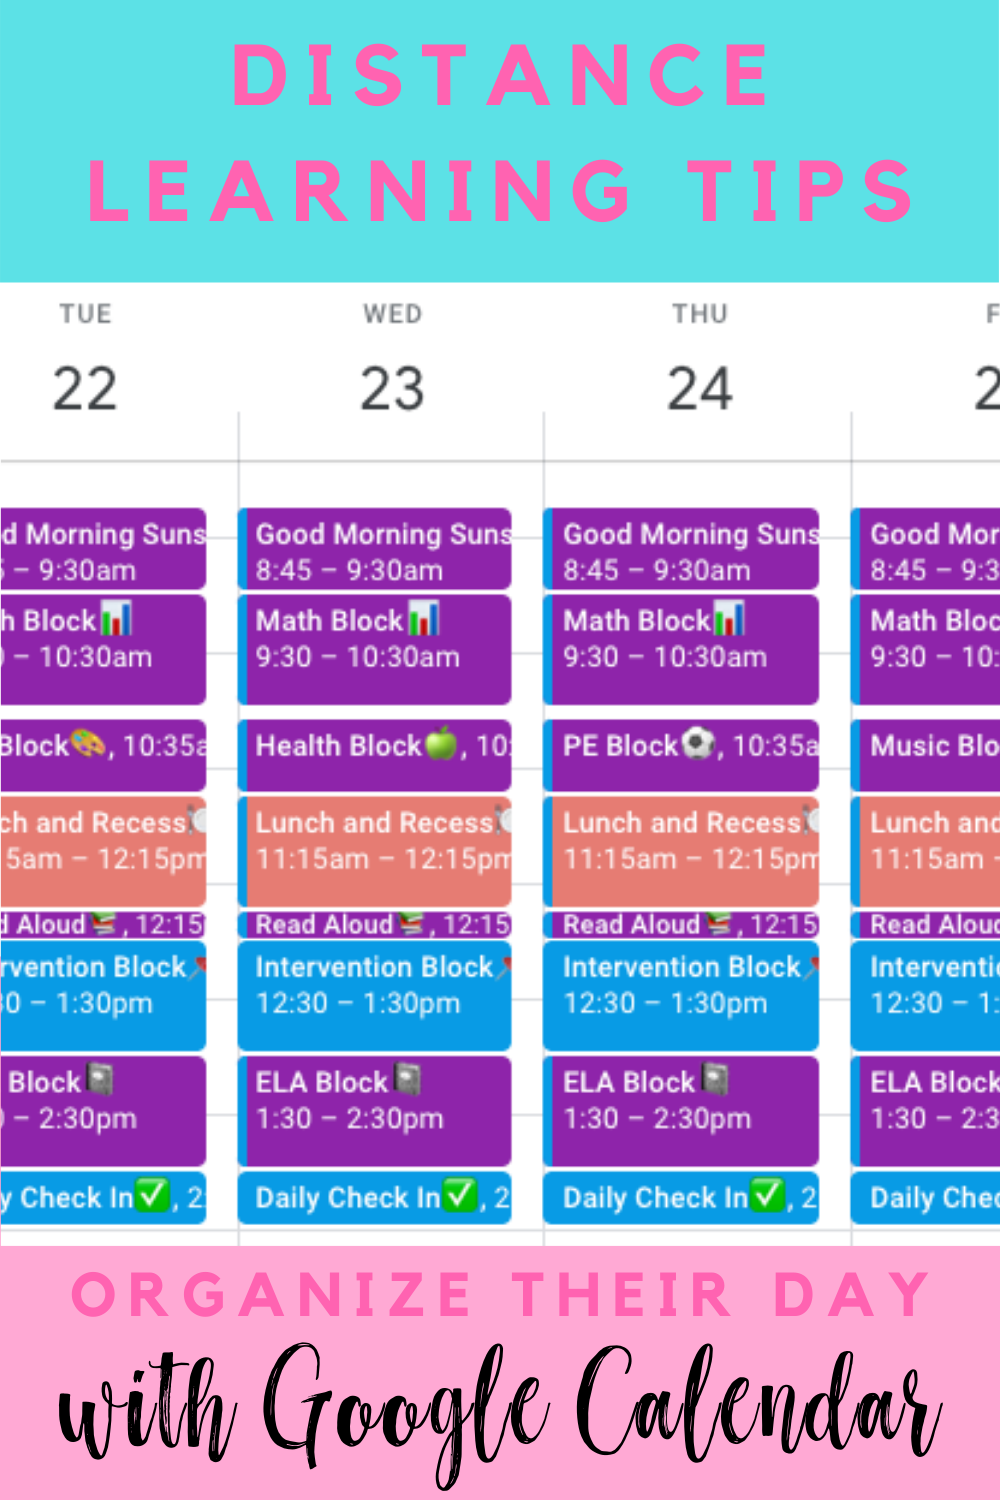Open Wednesday's Good Morning Suns event
This screenshot has width=1000, height=1500.
click(x=375, y=548)
